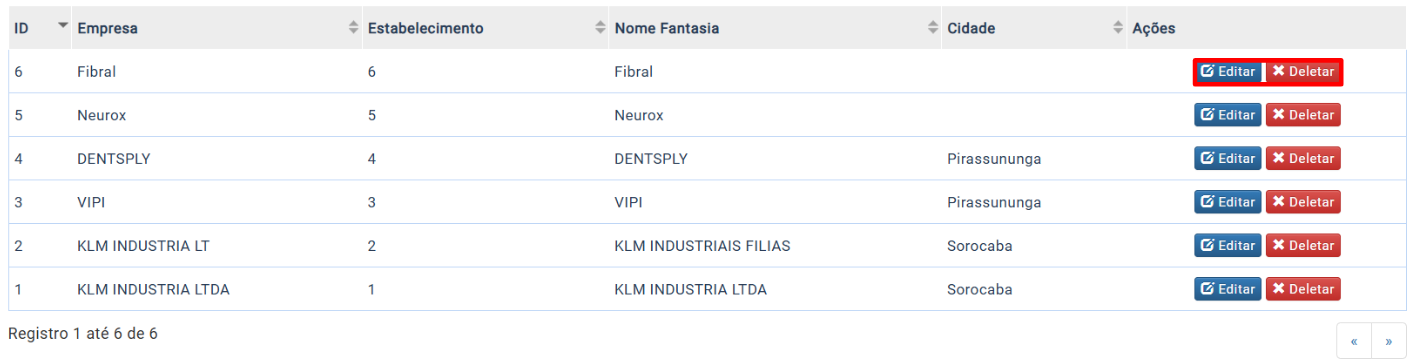Viewport: 1409px width, 363px height.
Task: Edit KLM INDUSTRIA LT row
Action: point(1228,245)
